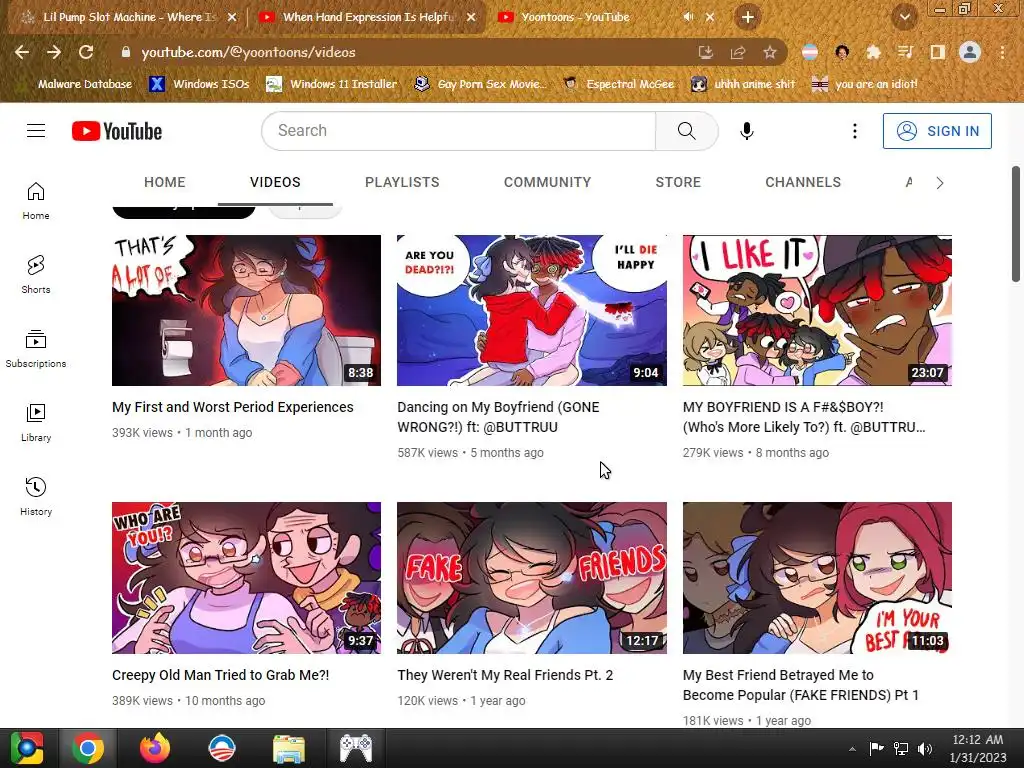1024x768 pixels.
Task: Close the Lil Pump Slot Machine tab
Action: click(x=232, y=17)
